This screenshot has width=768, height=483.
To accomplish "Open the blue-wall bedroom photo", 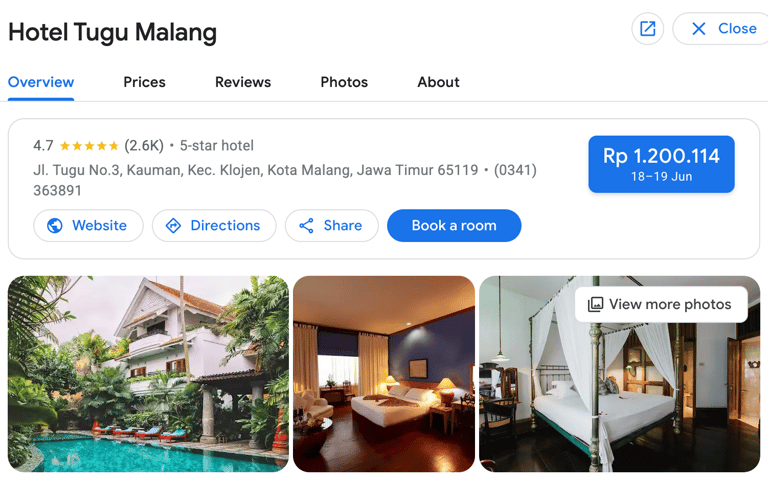I will coord(384,374).
